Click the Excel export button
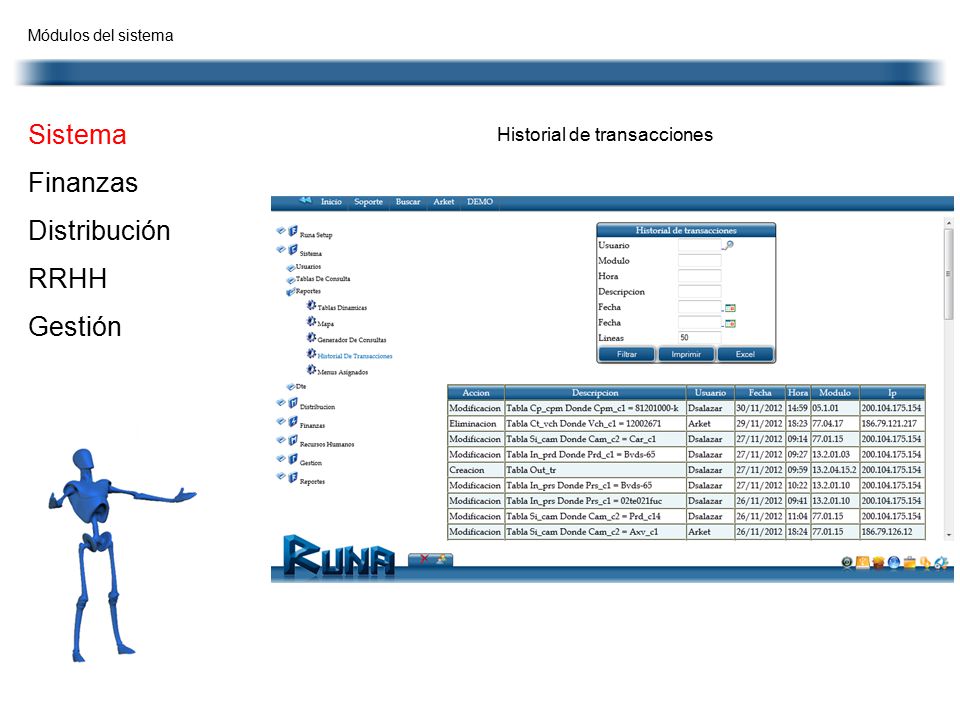This screenshot has width=960, height=720. coord(745,354)
